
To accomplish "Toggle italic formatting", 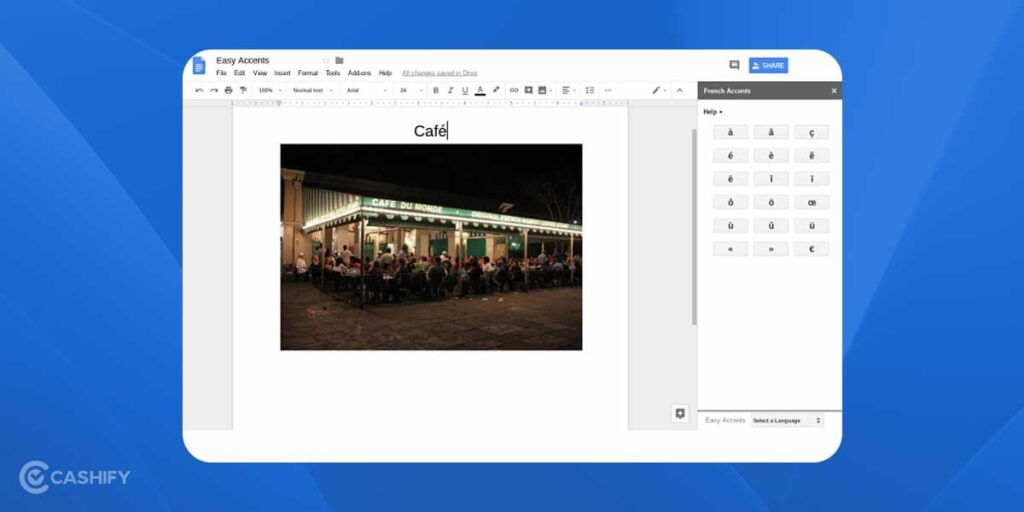I will (x=450, y=90).
